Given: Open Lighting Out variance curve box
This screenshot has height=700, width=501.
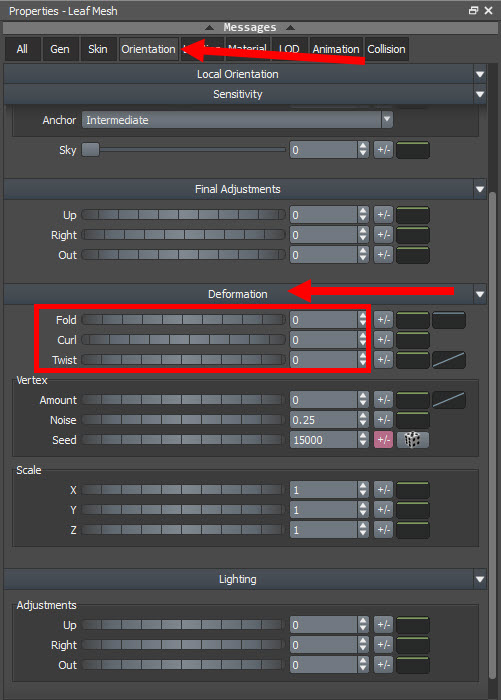Looking at the screenshot, I should (413, 665).
